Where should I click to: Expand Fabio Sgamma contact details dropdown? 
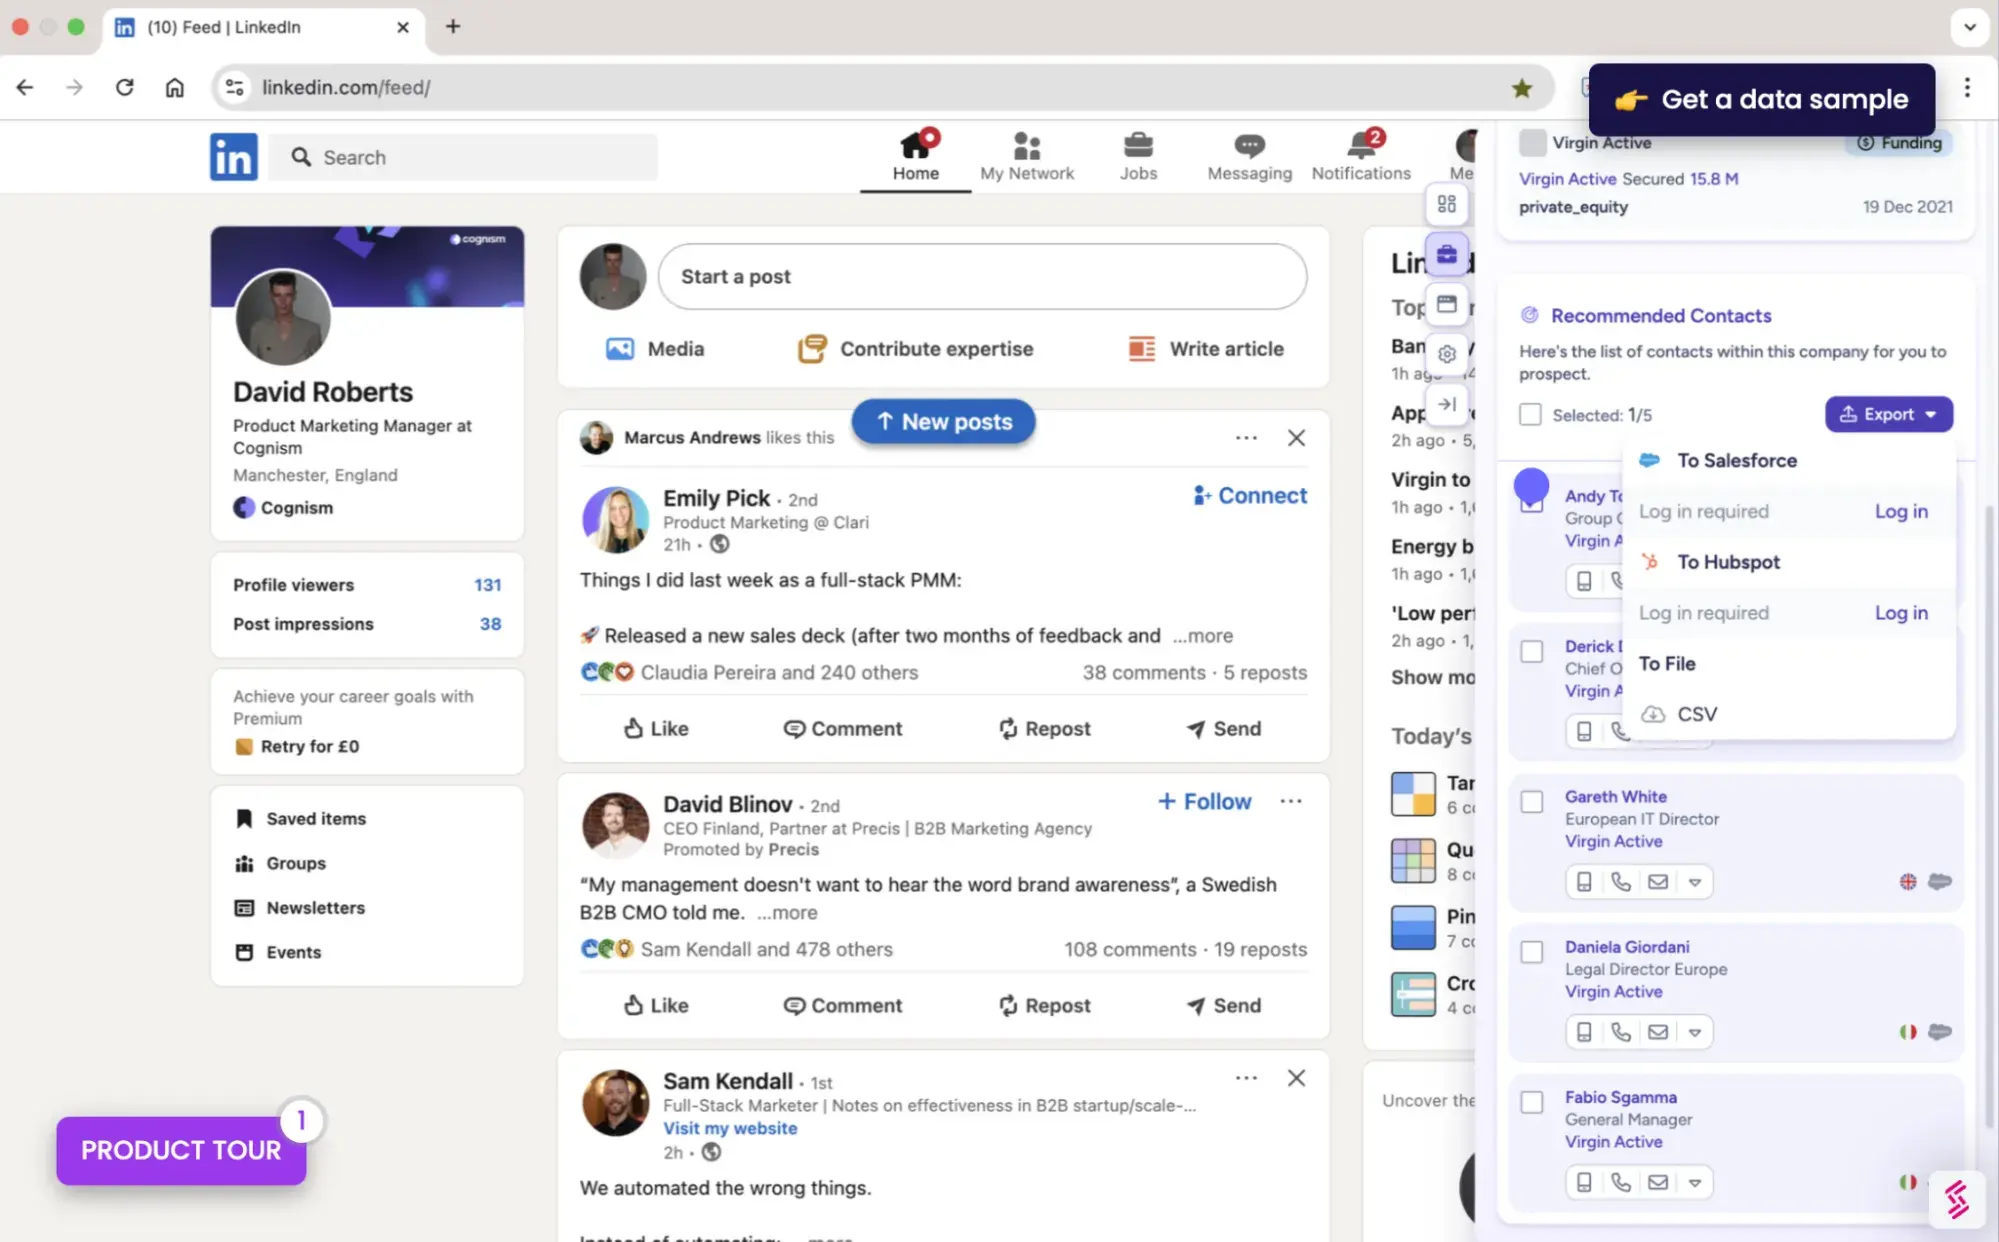point(1694,1182)
